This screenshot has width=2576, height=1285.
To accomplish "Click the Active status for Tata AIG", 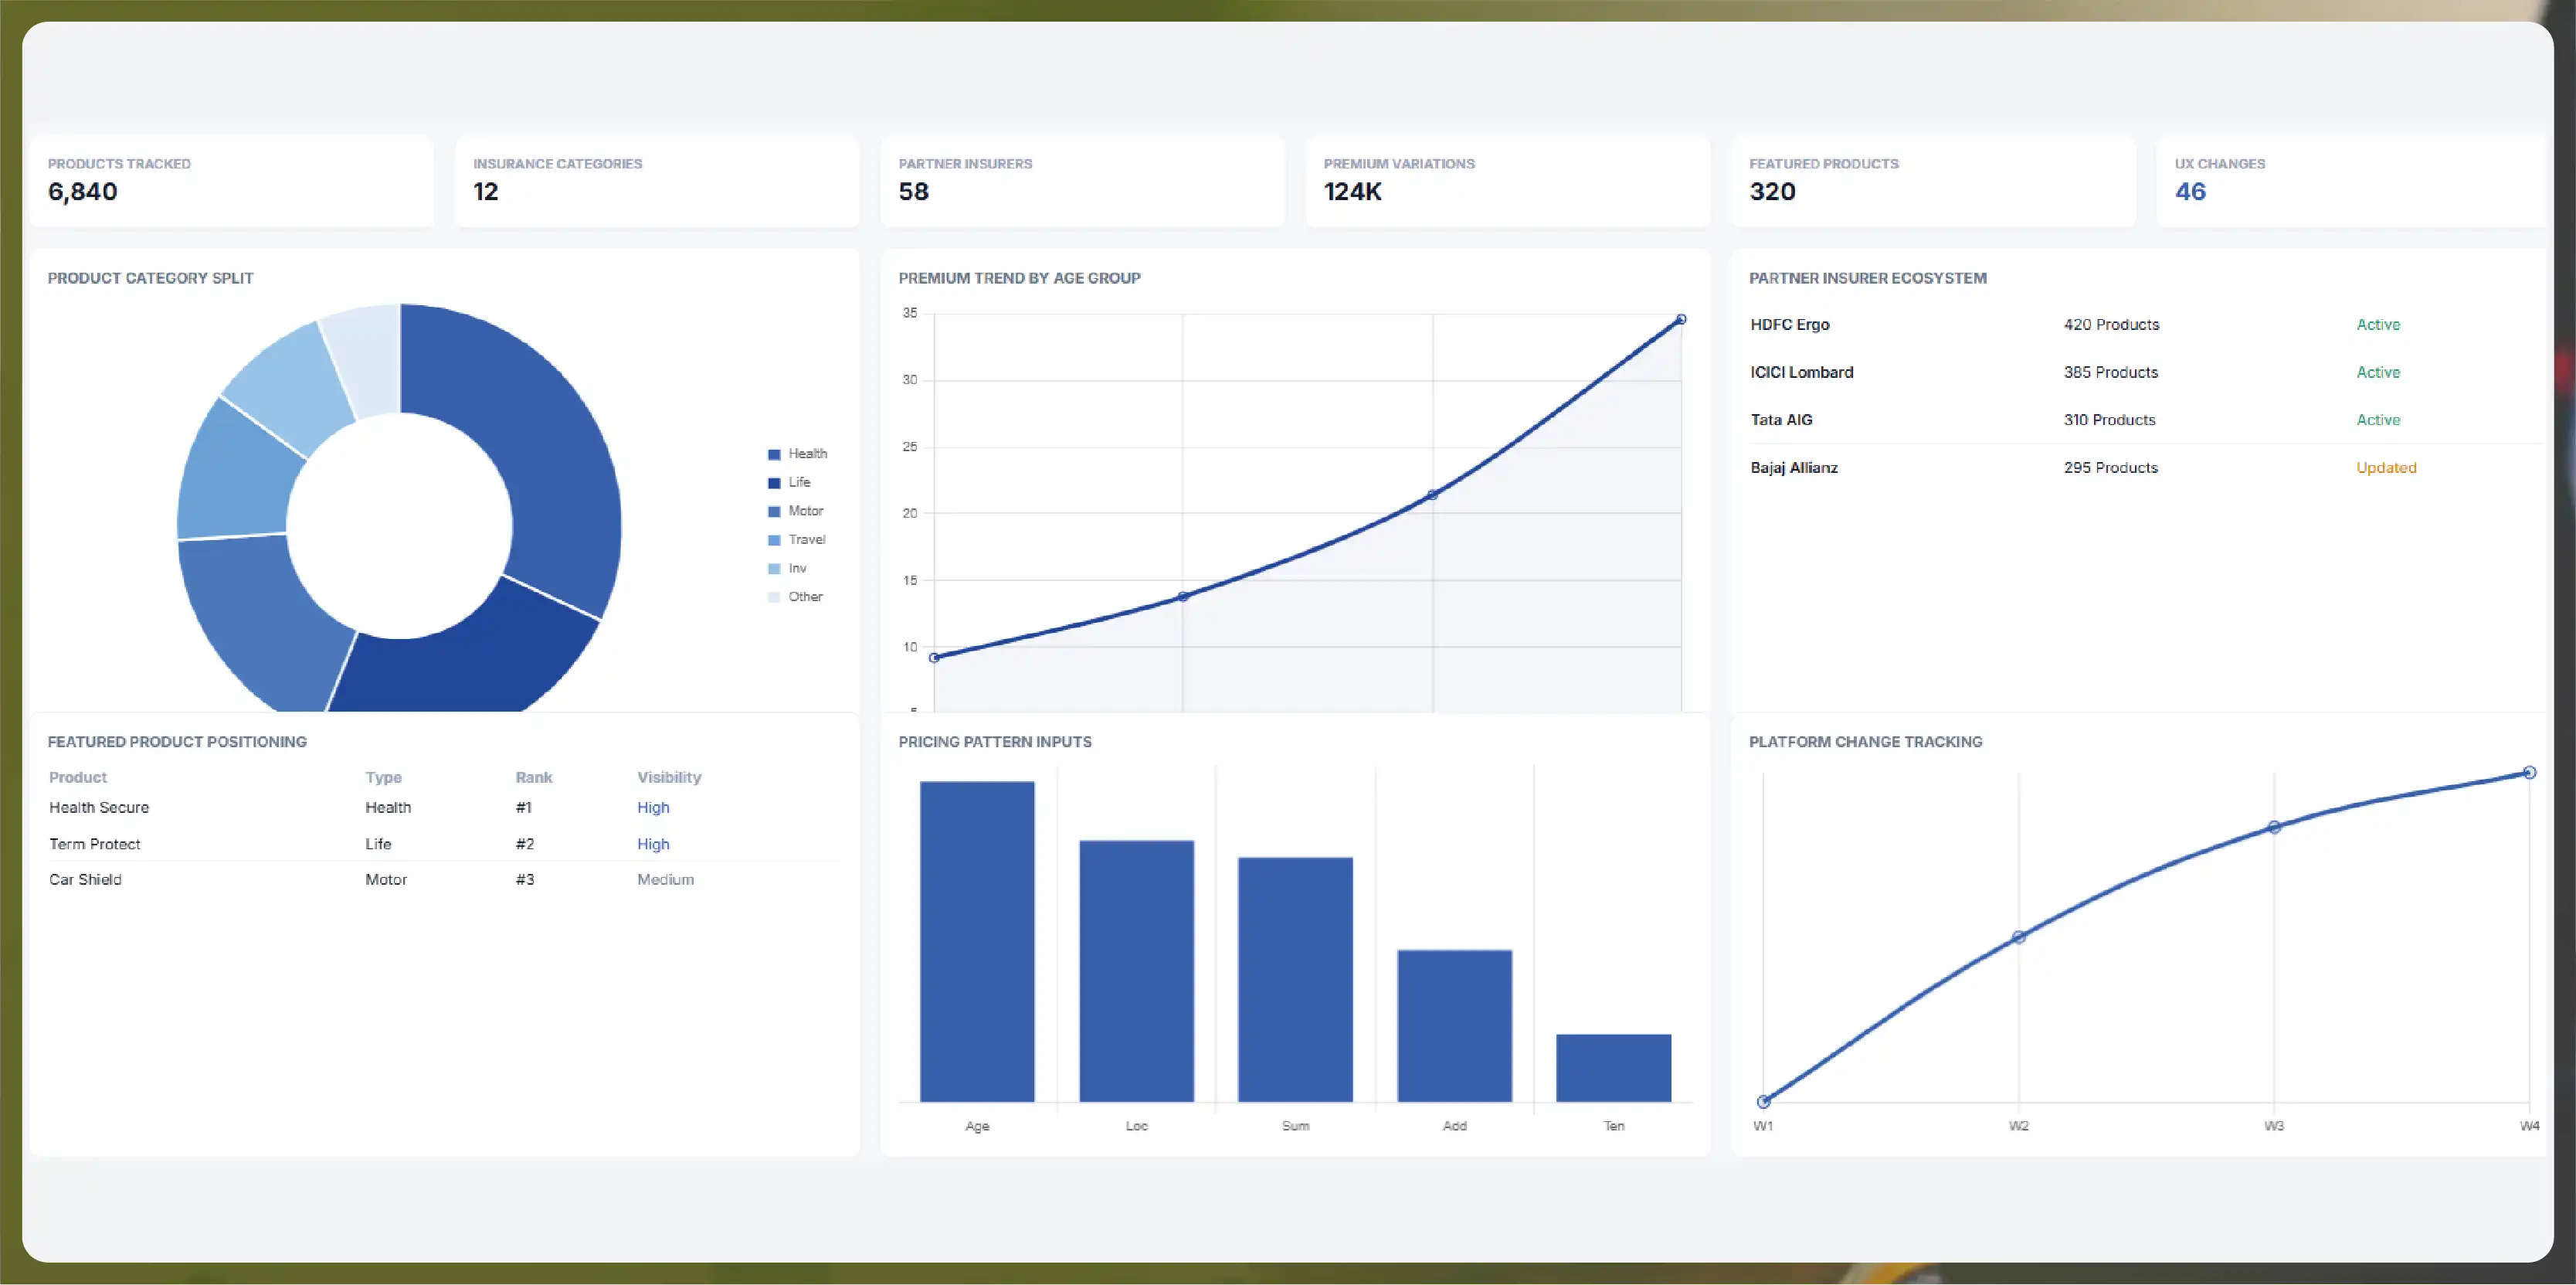I will (x=2378, y=420).
